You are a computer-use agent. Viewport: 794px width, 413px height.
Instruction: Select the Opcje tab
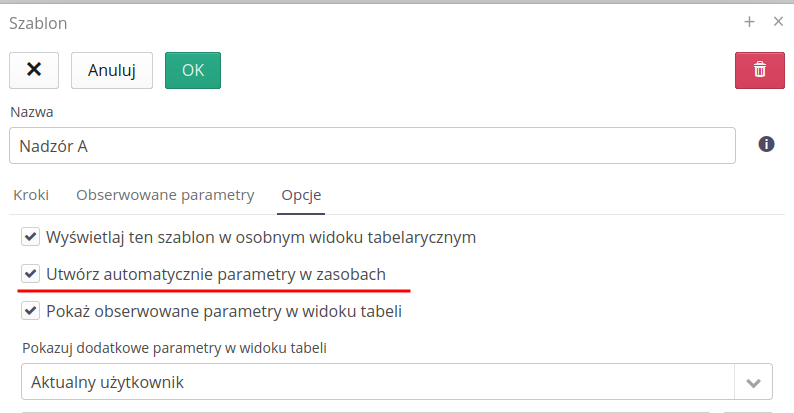301,195
